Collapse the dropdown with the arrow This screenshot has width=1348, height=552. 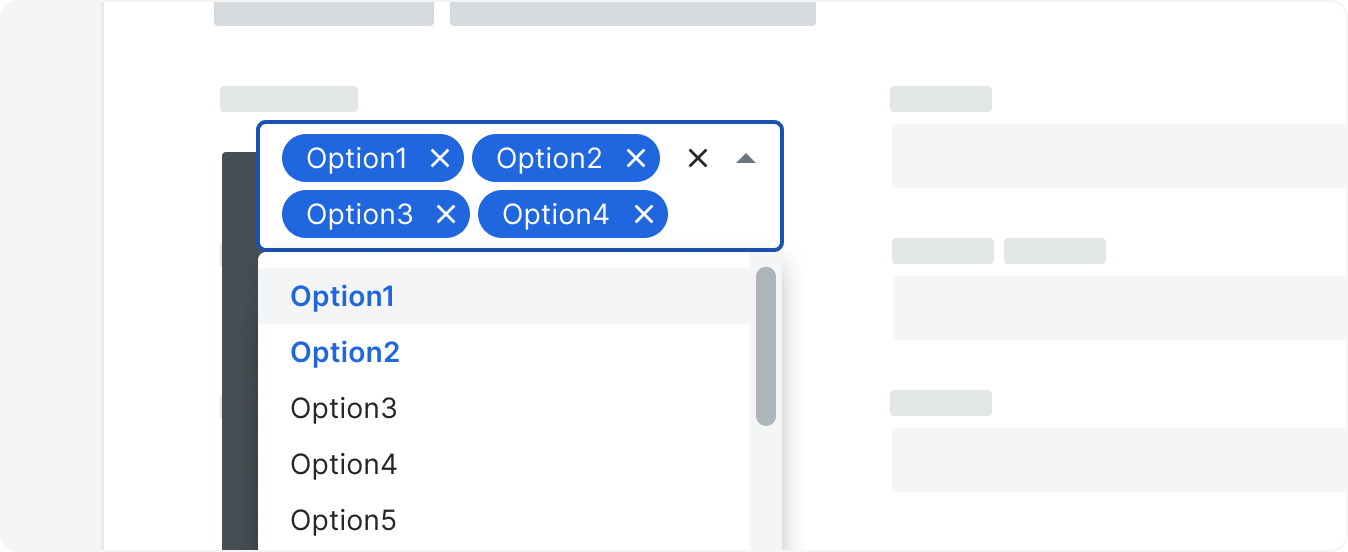click(x=746, y=158)
